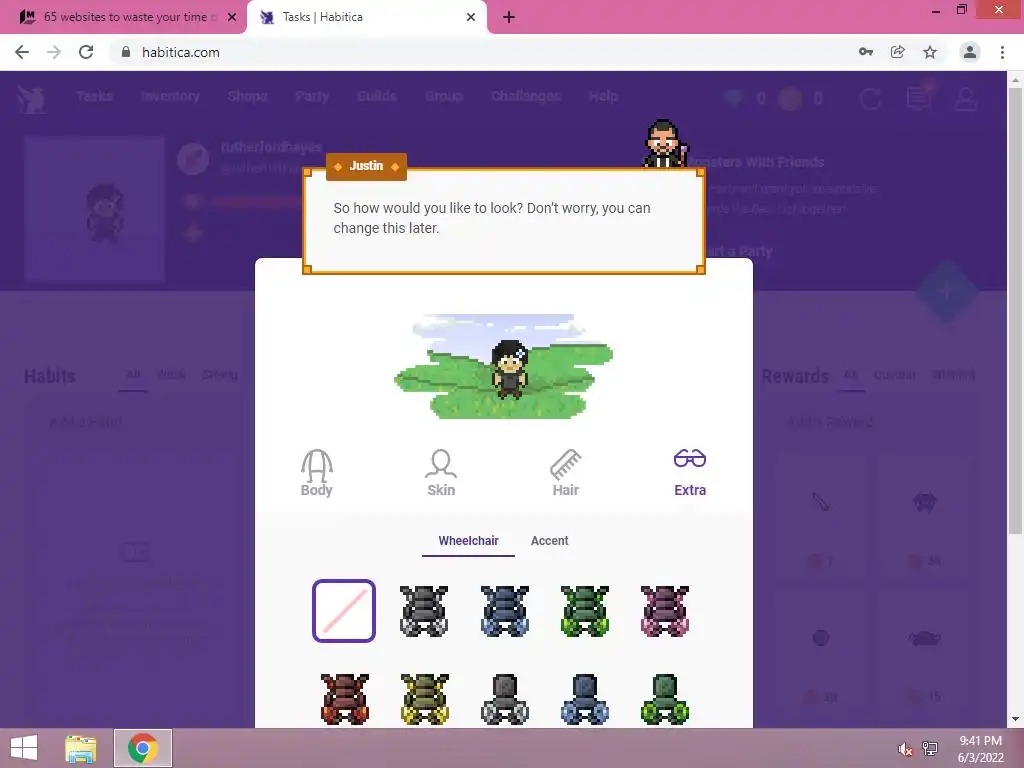
Task: Switch to the Accent sub-tab
Action: point(549,541)
